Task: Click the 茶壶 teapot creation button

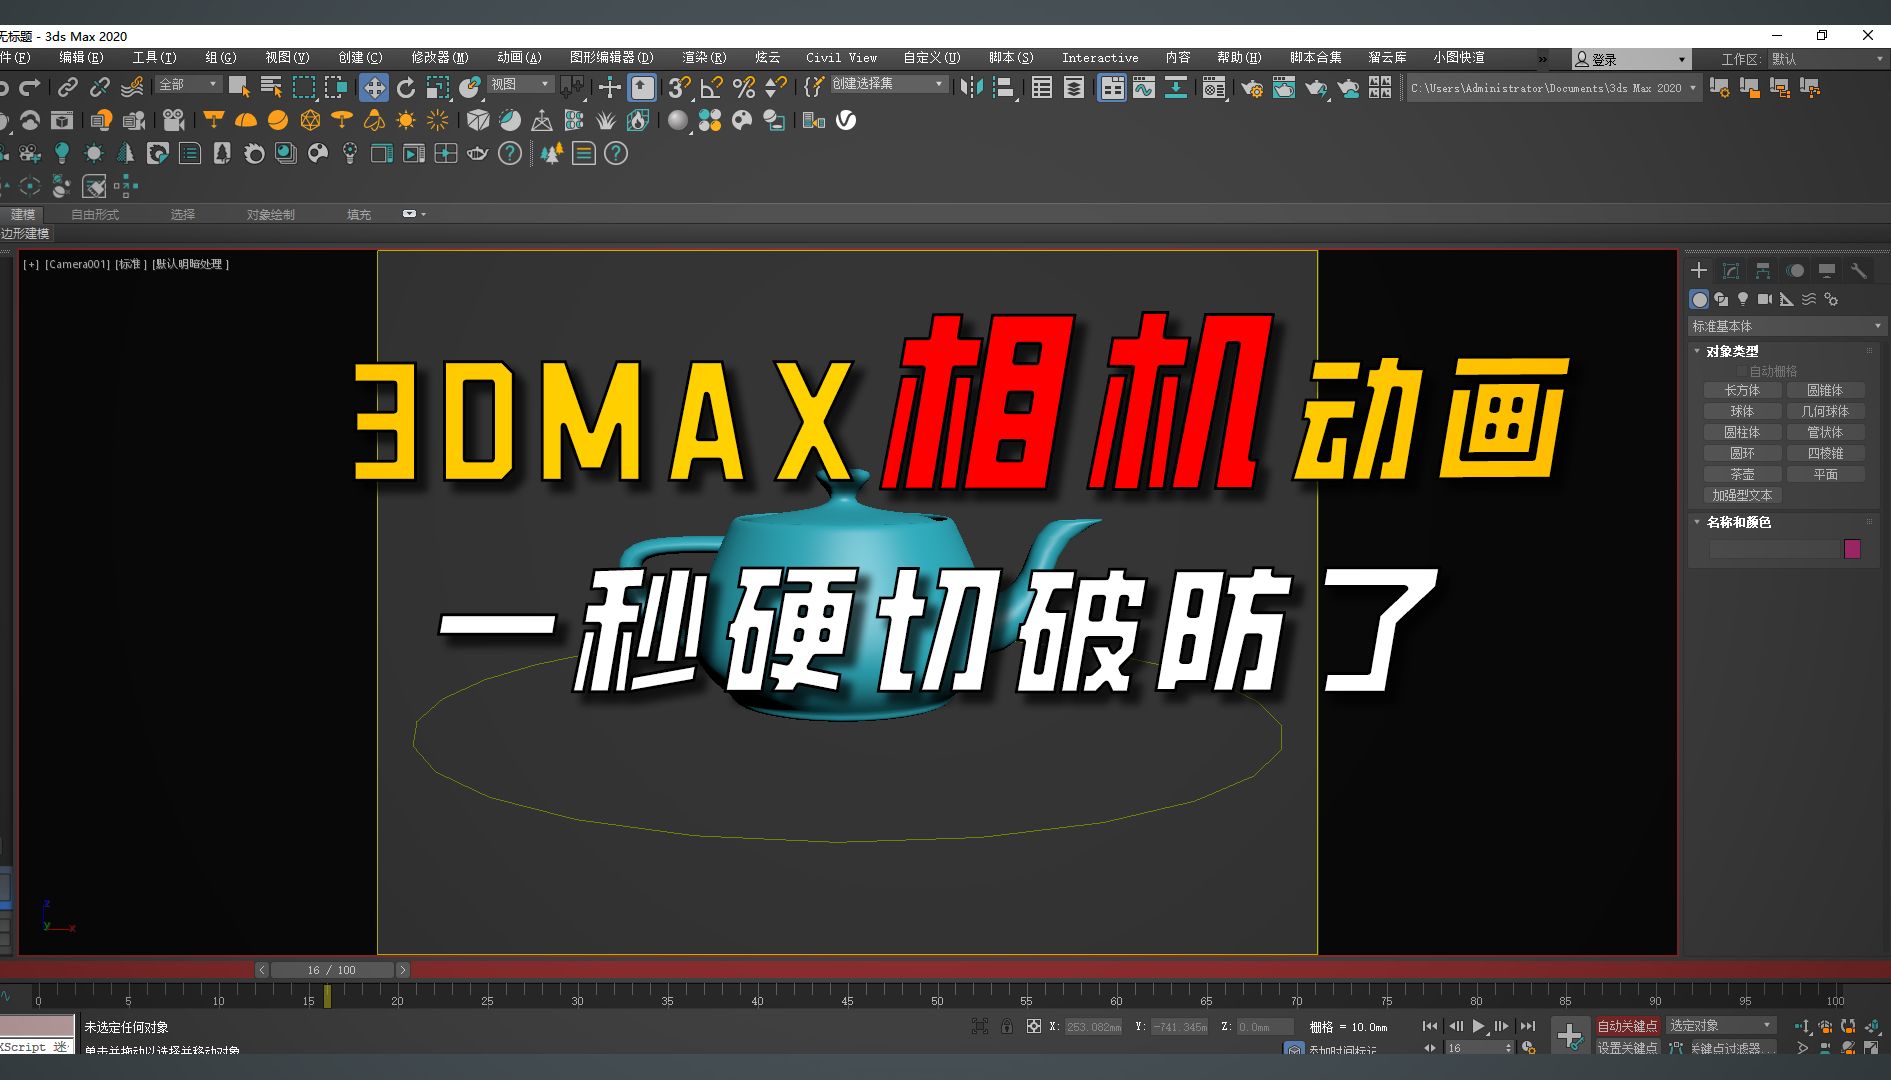Action: (1742, 474)
